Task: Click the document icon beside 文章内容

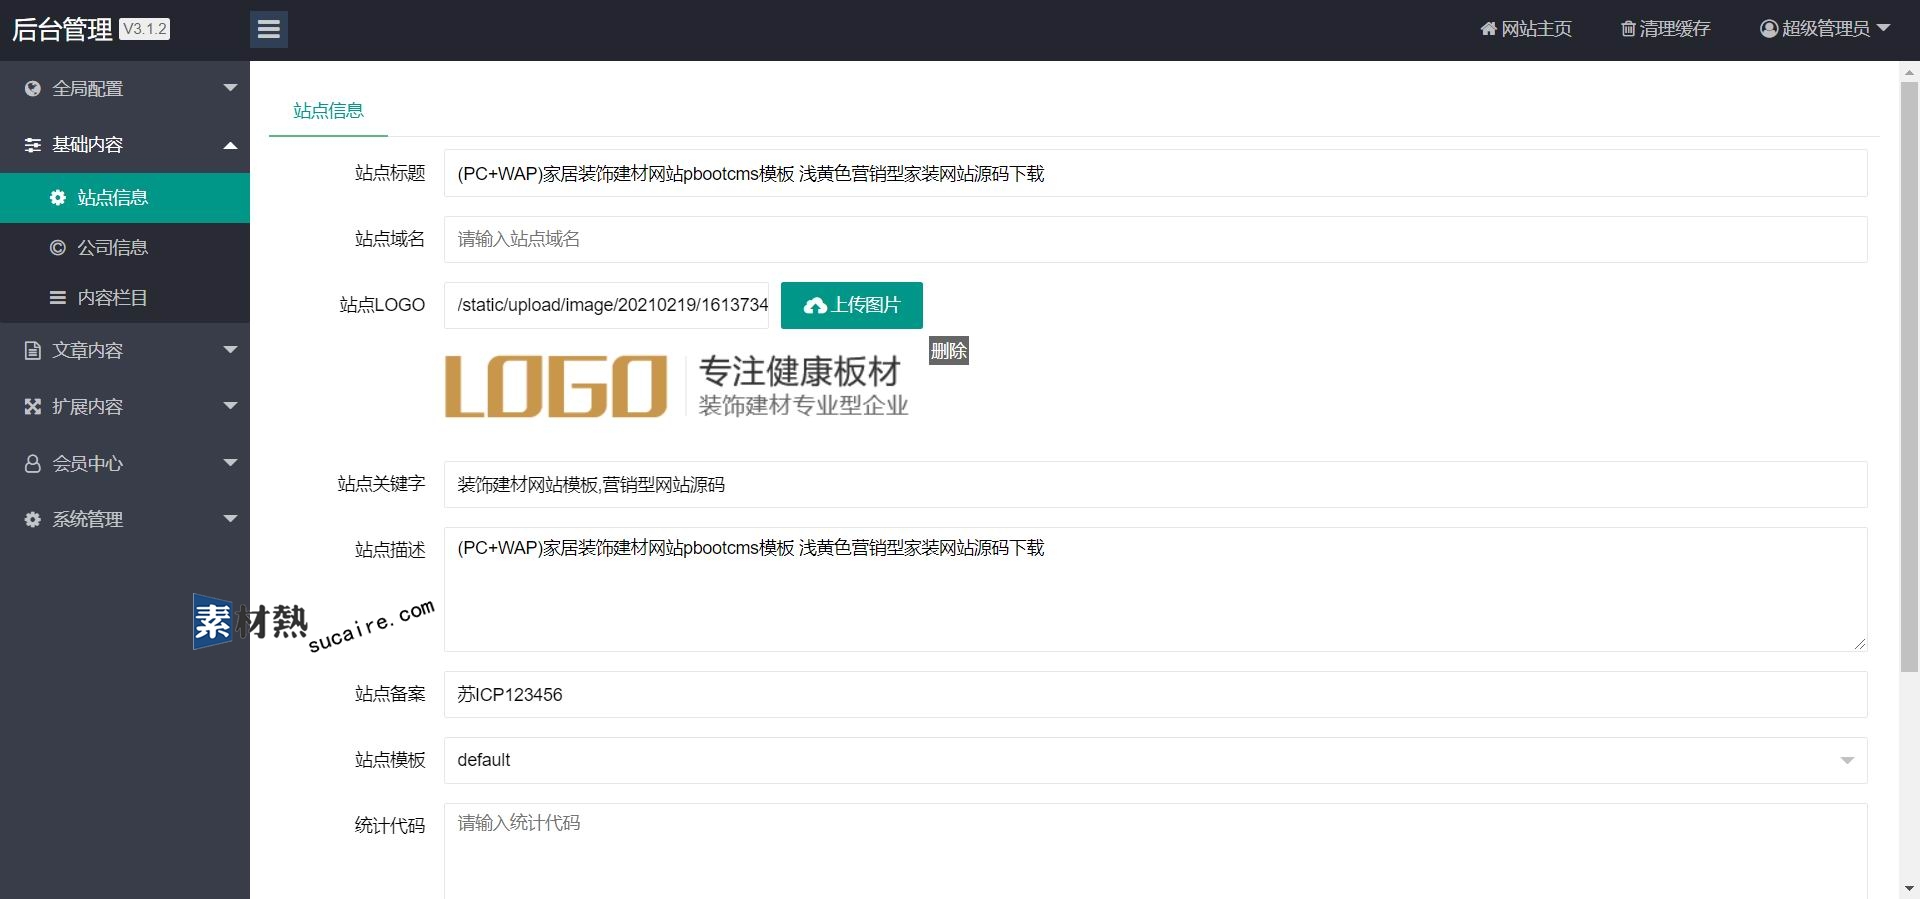Action: (33, 350)
